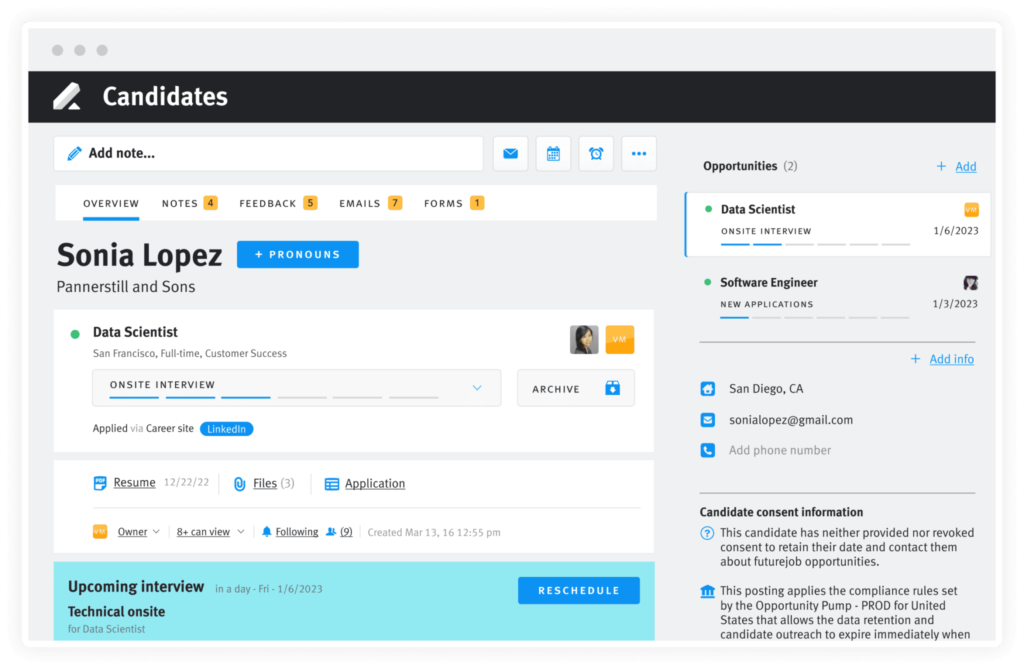The height and width of the screenshot is (669, 1024).
Task: Click the orange VM icon next to Owner
Action: tap(100, 532)
